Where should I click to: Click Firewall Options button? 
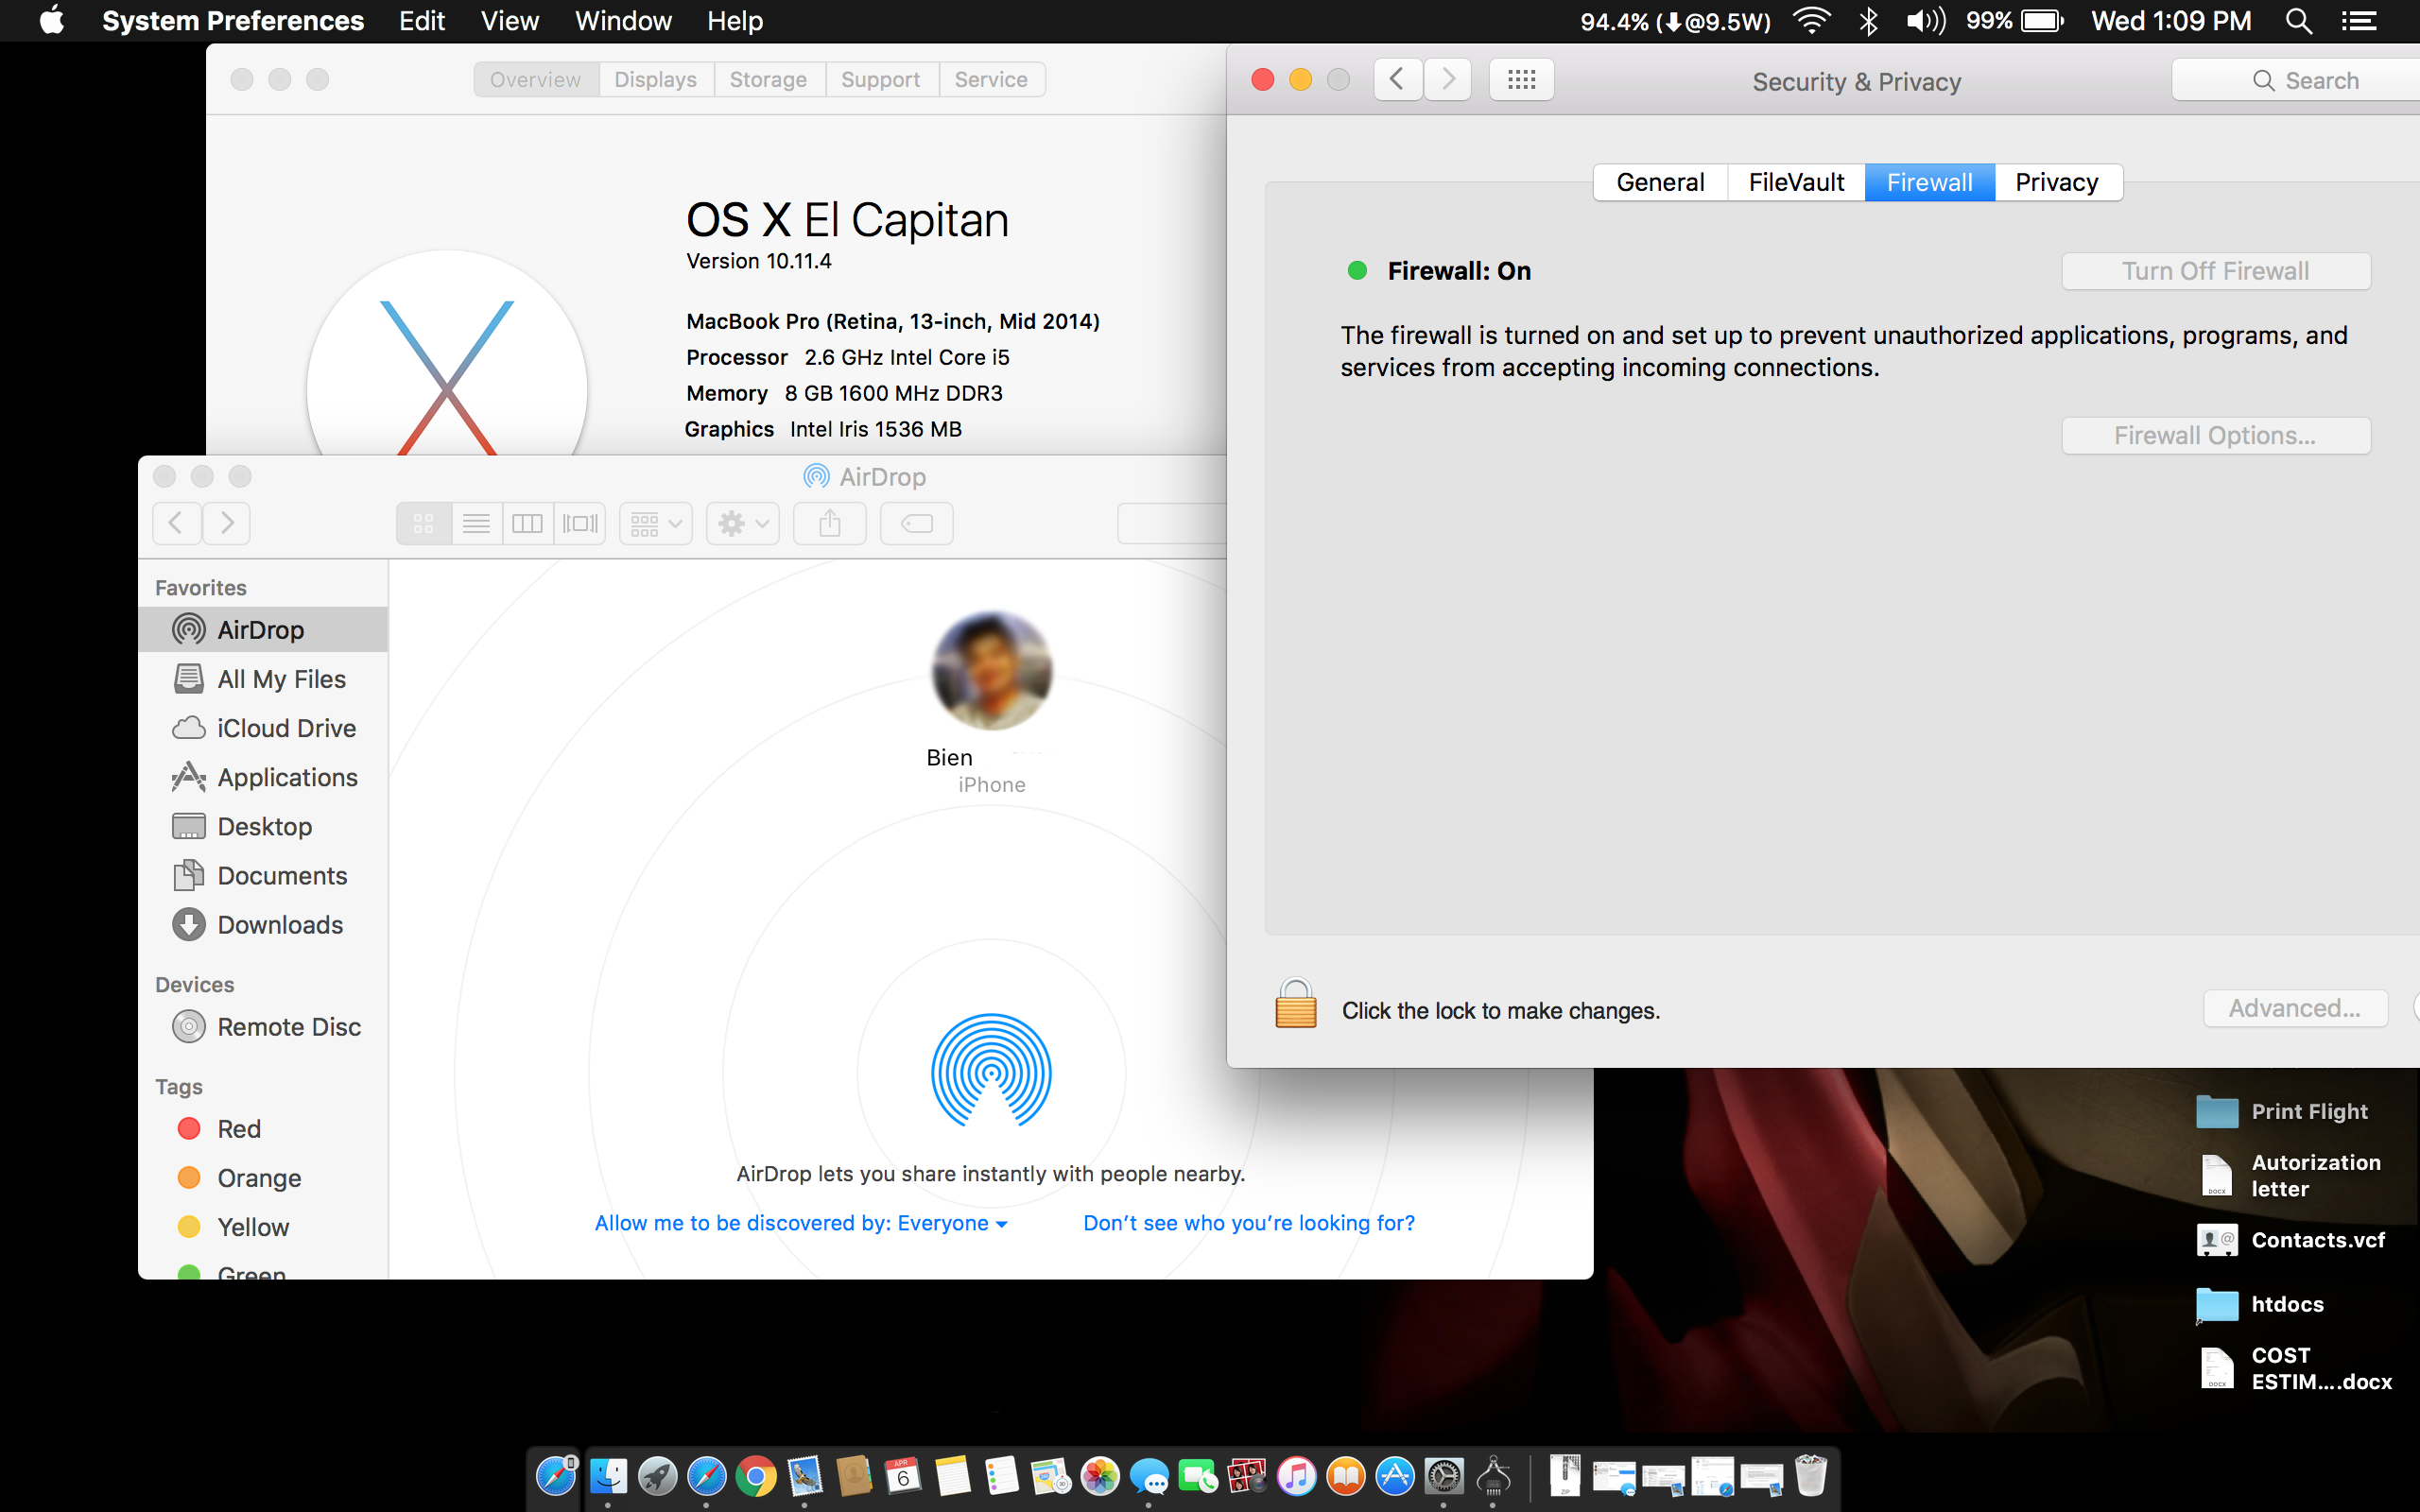pyautogui.click(x=2215, y=436)
